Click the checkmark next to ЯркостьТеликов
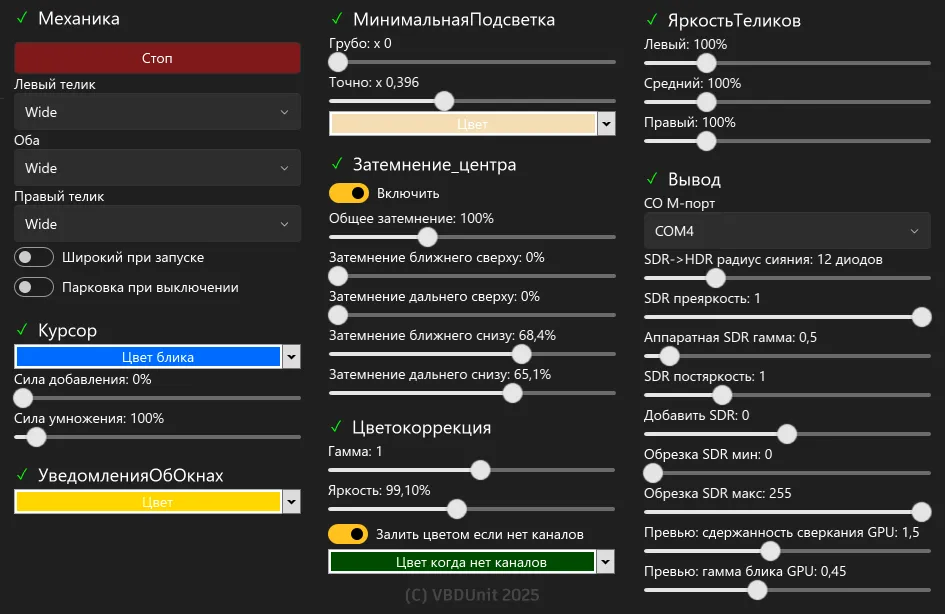 click(652, 20)
